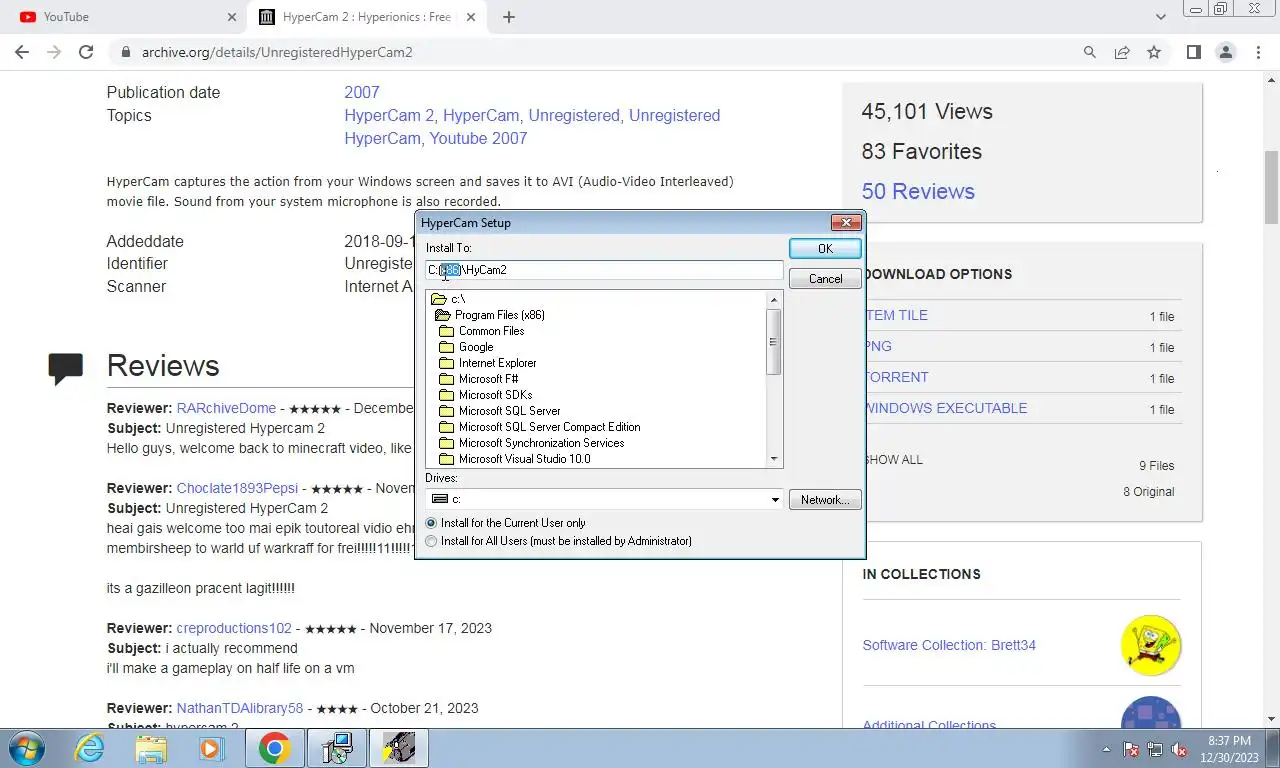Open the 2007 publication date link
This screenshot has height=768, width=1280.
362,92
